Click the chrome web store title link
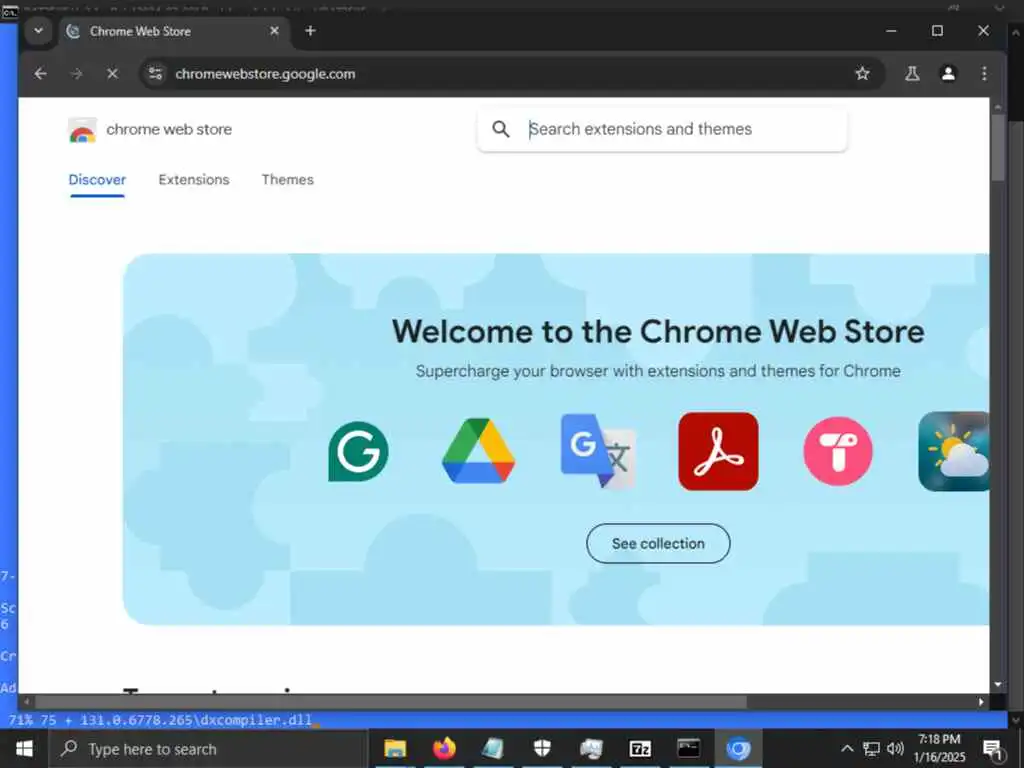The height and width of the screenshot is (768, 1024). pyautogui.click(x=169, y=129)
